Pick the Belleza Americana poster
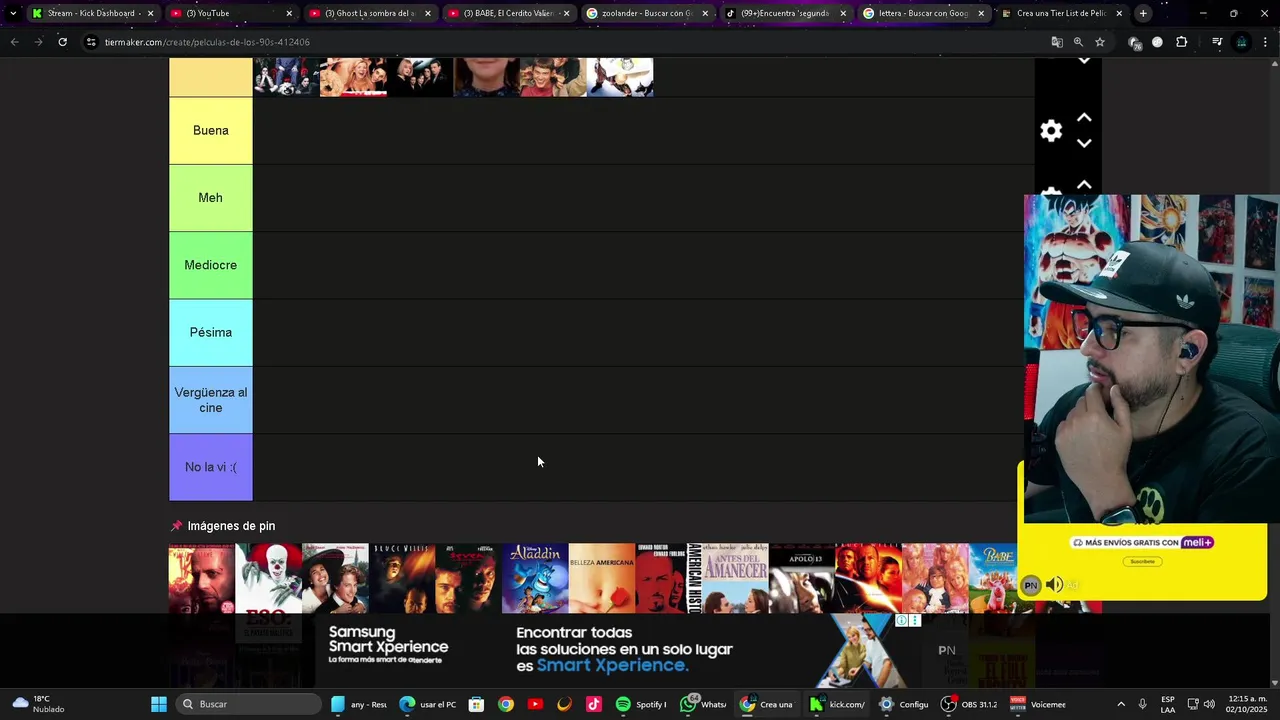This screenshot has width=1280, height=720. click(602, 578)
